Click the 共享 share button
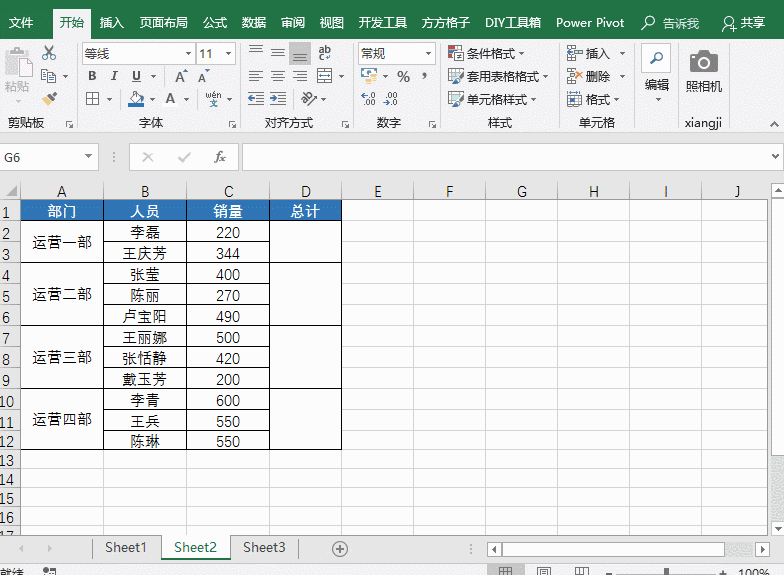The image size is (784, 575). coord(743,23)
